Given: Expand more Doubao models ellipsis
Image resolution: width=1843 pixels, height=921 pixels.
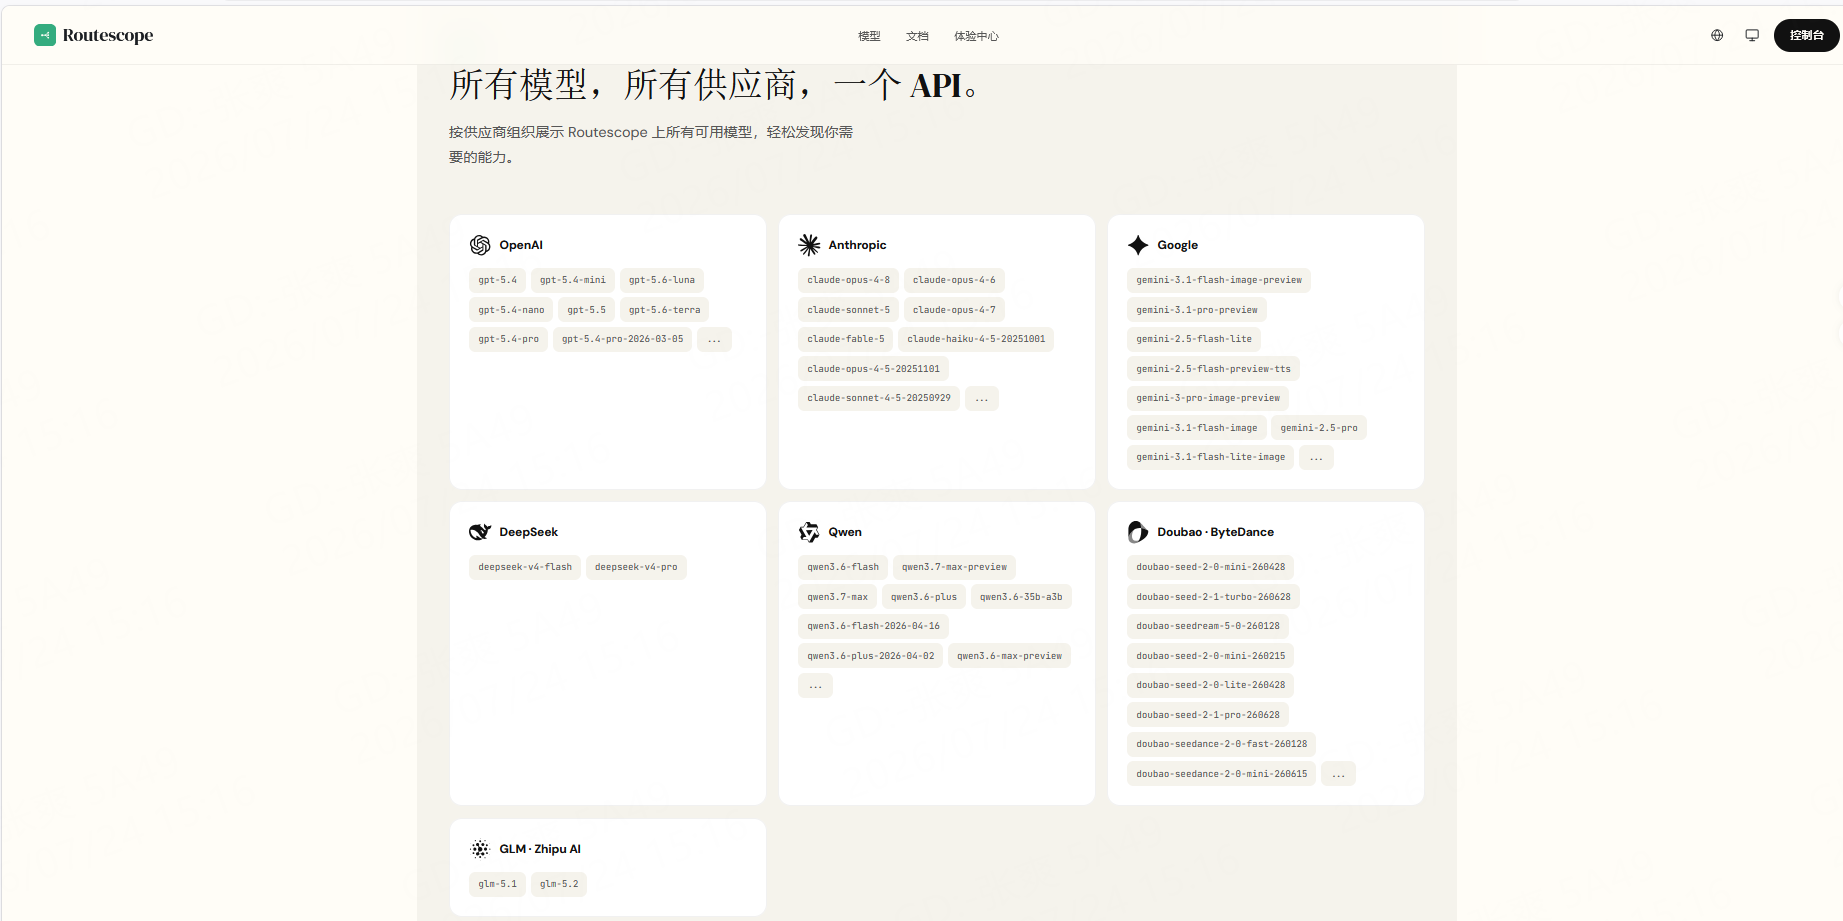Looking at the screenshot, I should (x=1338, y=774).
